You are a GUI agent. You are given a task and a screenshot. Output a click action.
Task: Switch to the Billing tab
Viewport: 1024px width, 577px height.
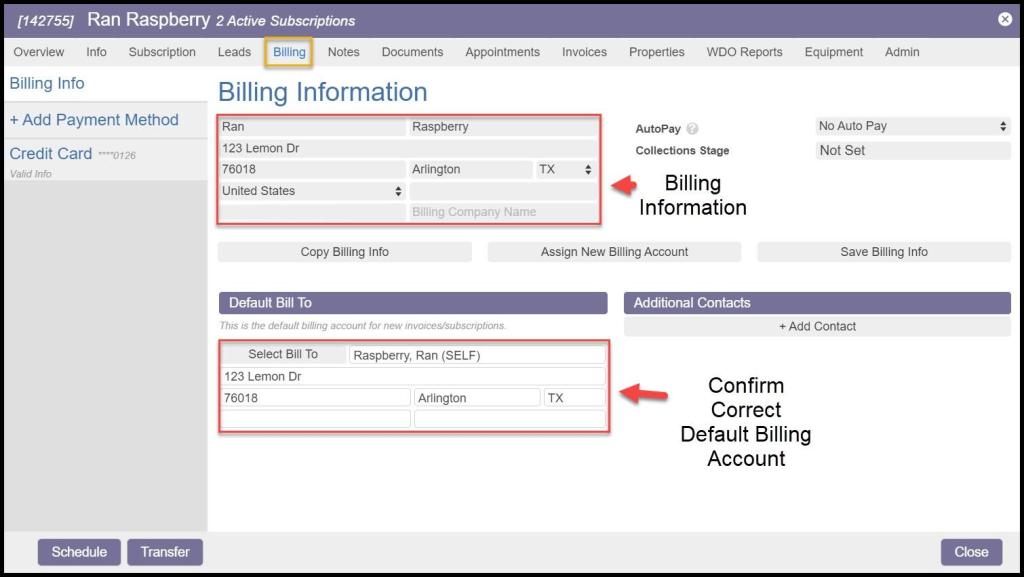pyautogui.click(x=289, y=52)
